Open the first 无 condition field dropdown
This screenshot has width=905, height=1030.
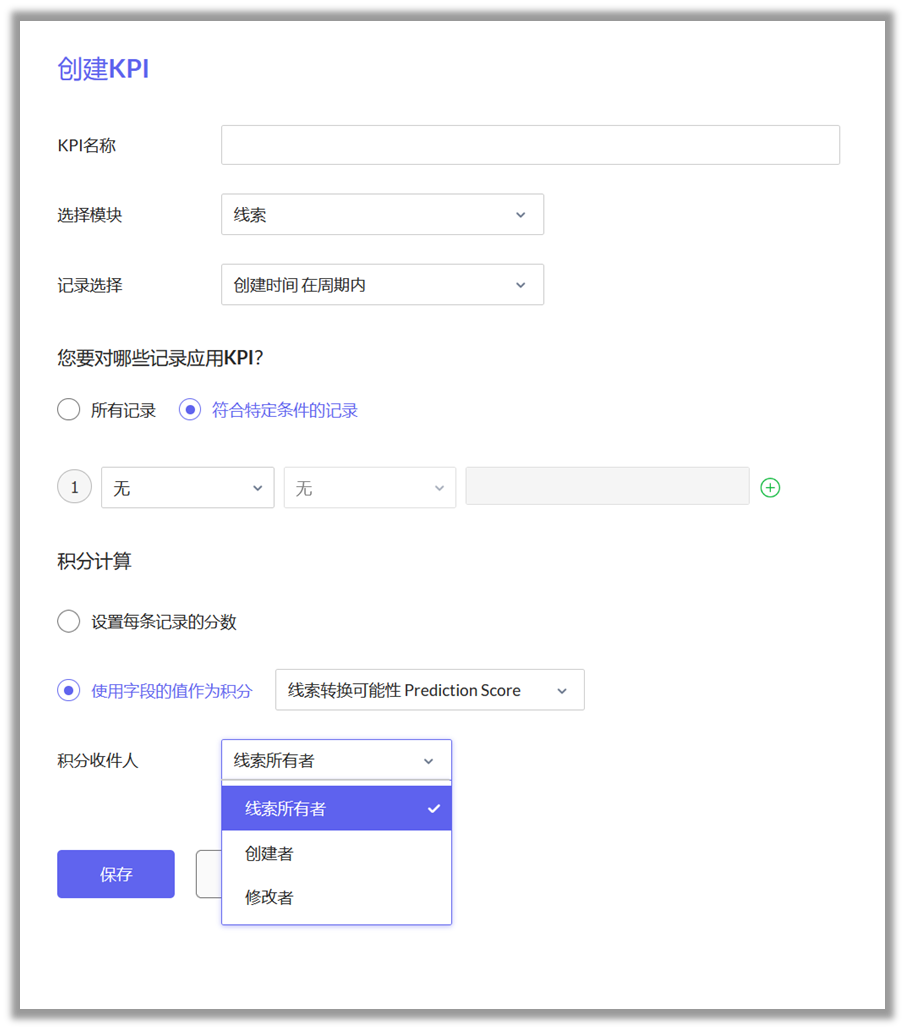click(187, 488)
